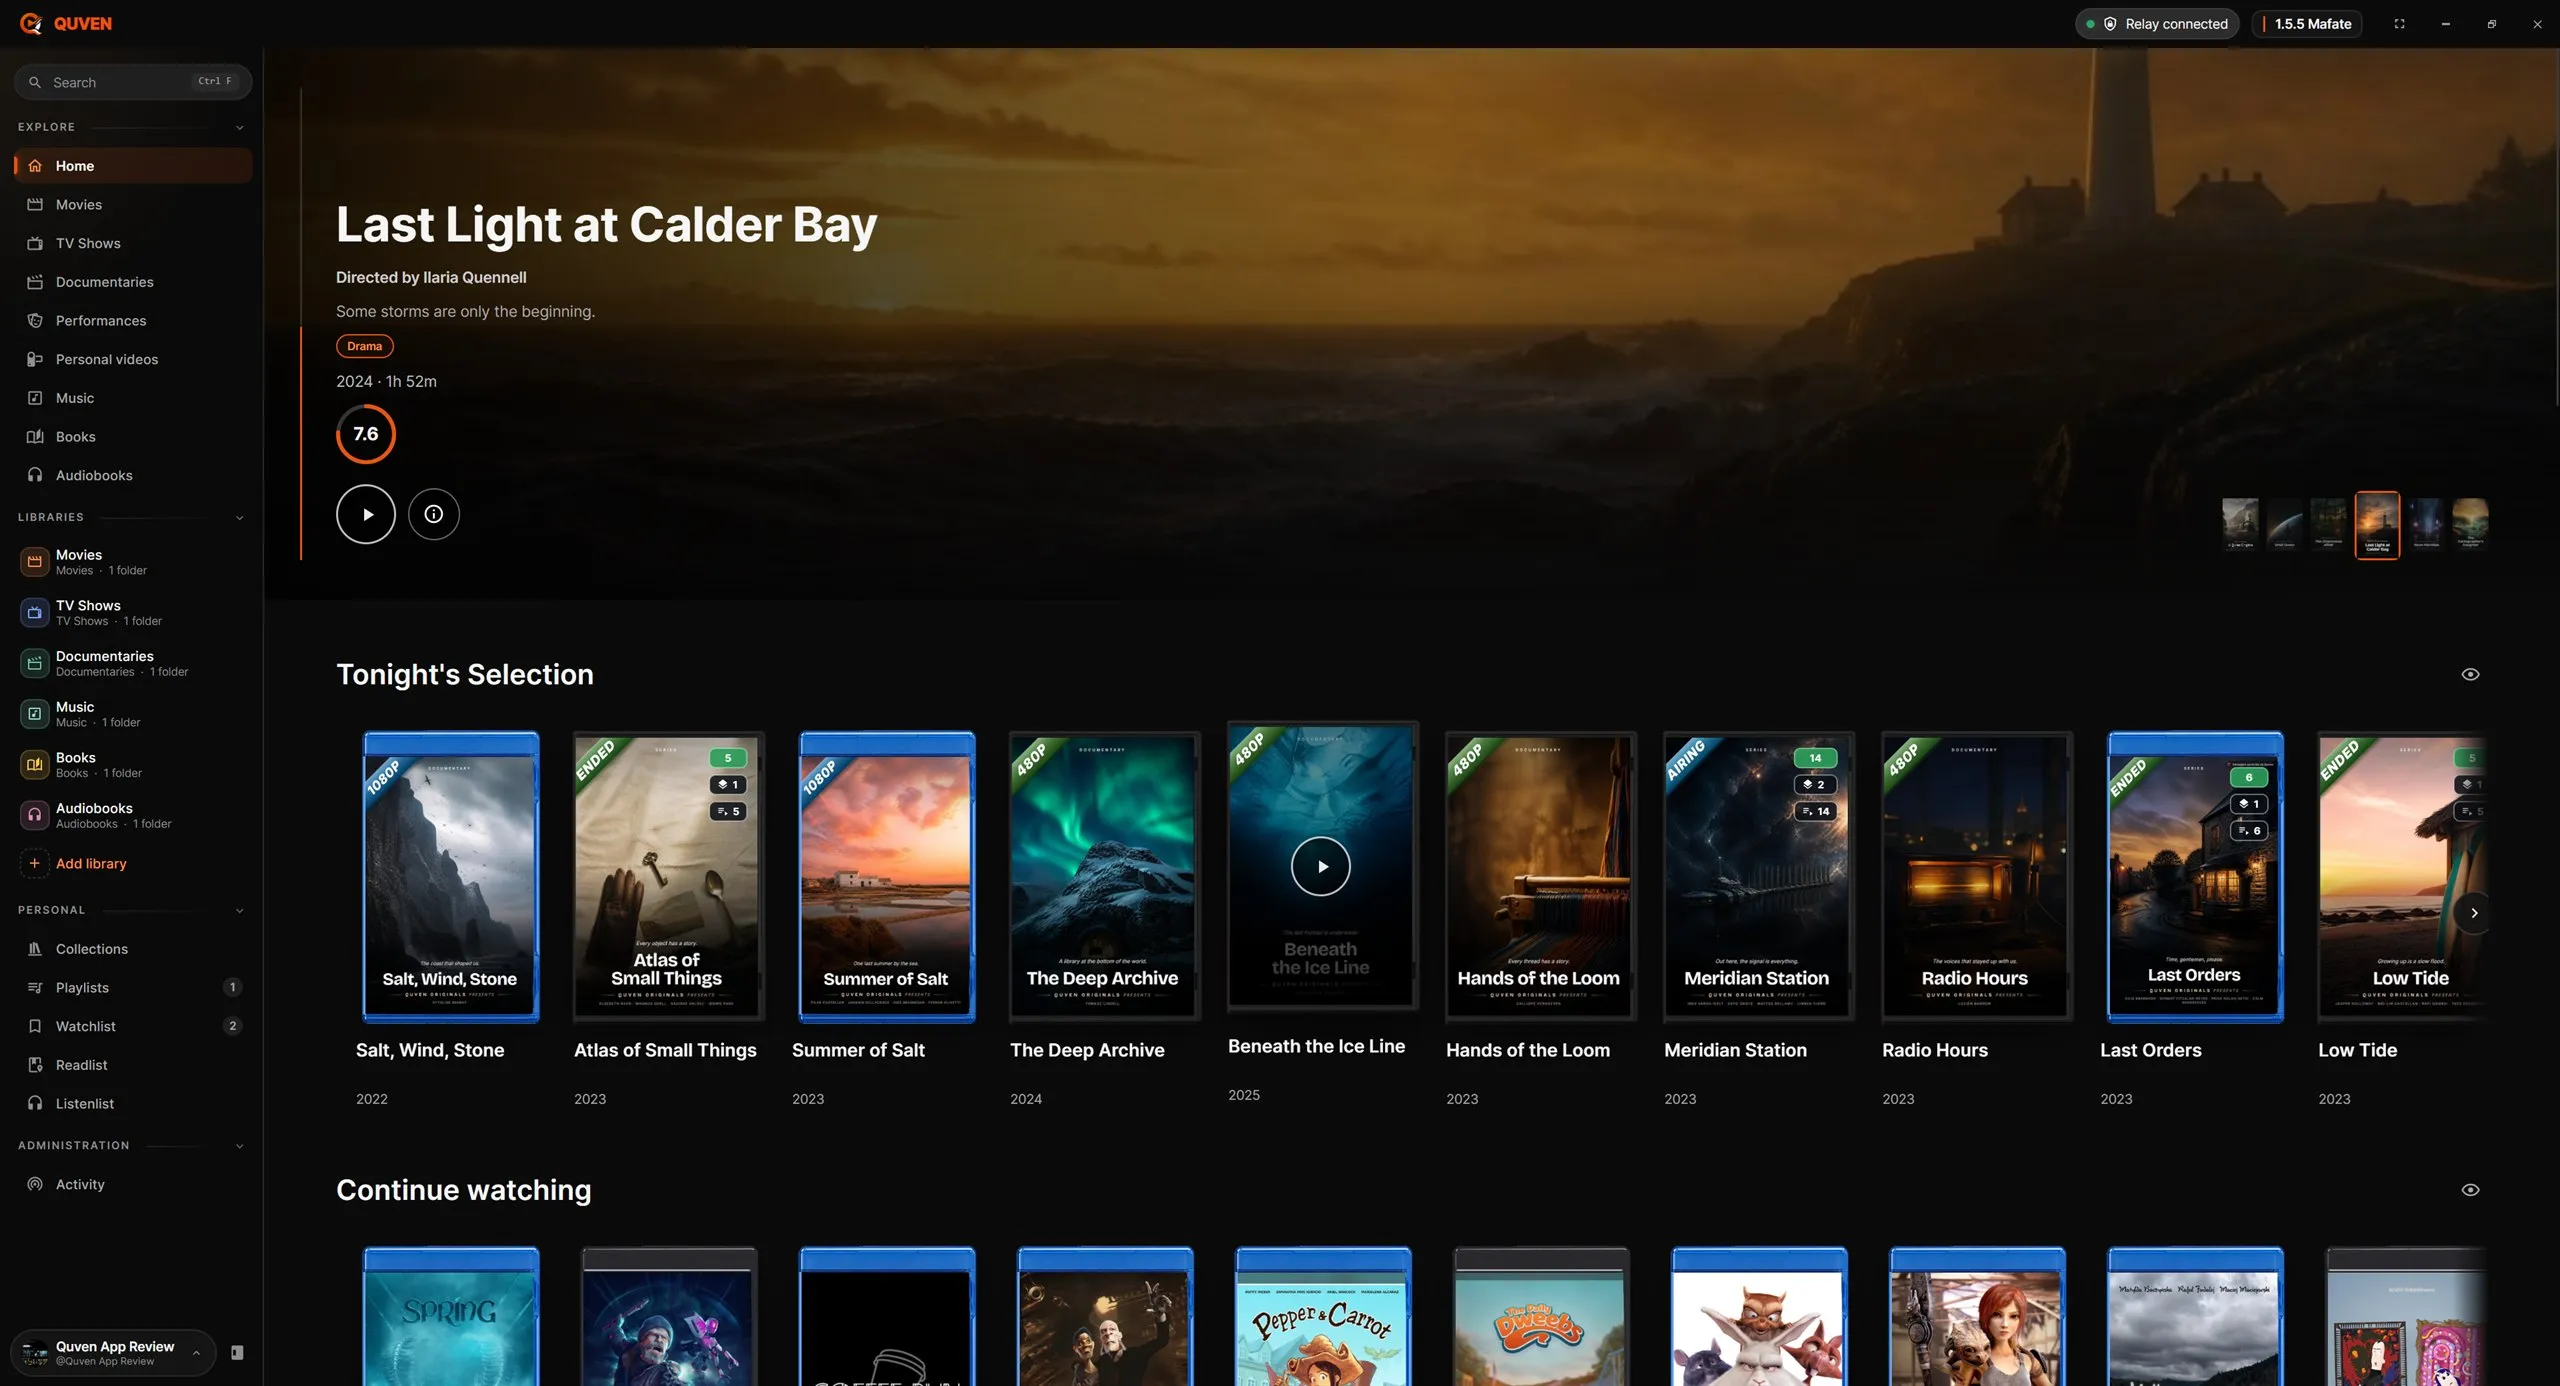Toggle visibility of Continue watching section
The image size is (2560, 1386).
tap(2470, 1190)
